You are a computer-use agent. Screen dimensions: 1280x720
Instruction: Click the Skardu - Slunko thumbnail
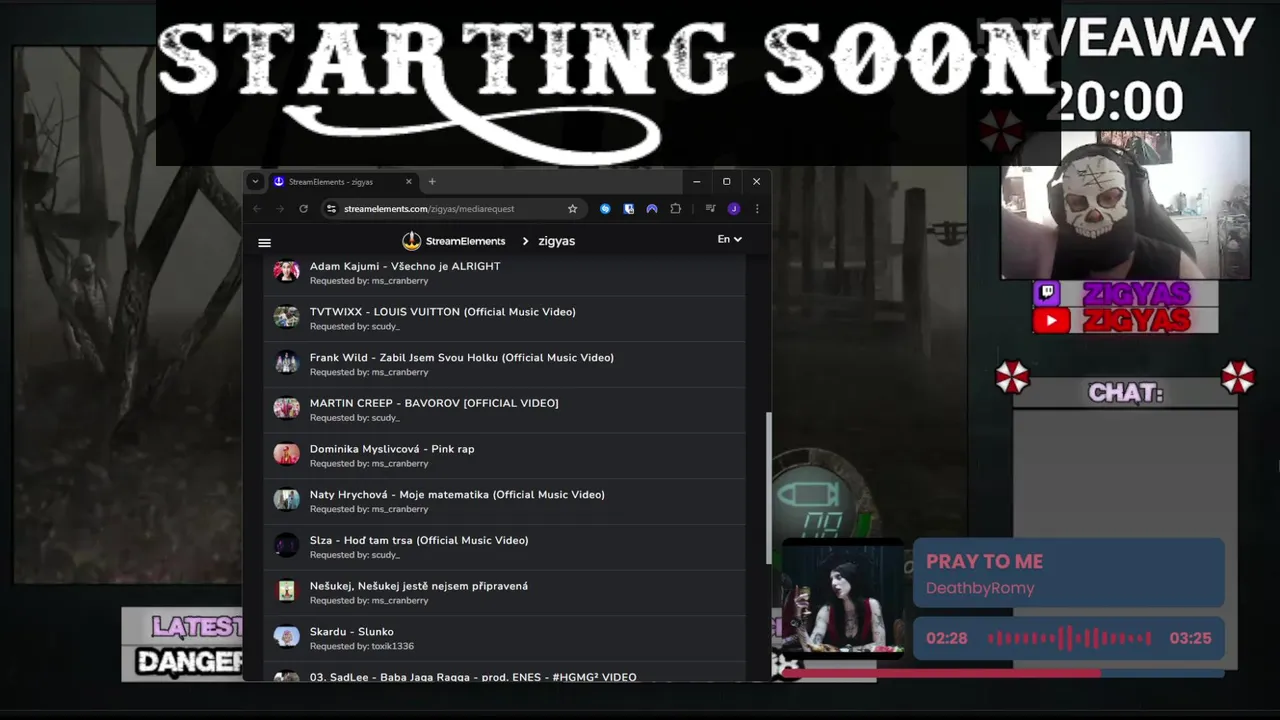(287, 637)
